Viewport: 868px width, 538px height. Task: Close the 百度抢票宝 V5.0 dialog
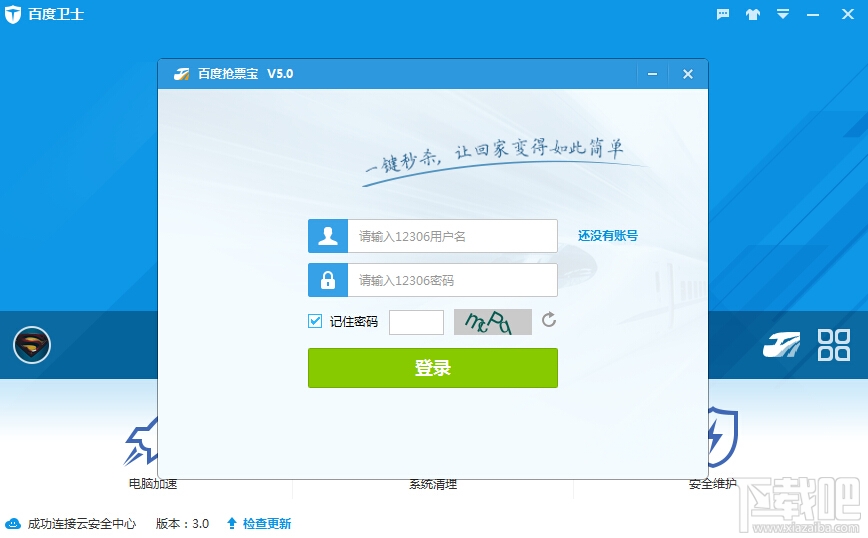pyautogui.click(x=688, y=74)
